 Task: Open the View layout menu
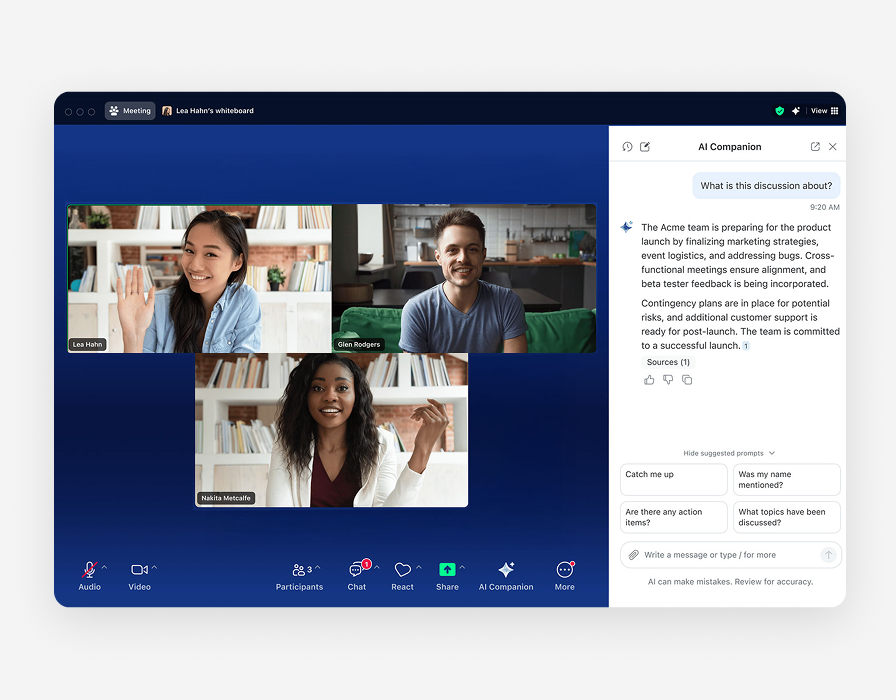[825, 111]
